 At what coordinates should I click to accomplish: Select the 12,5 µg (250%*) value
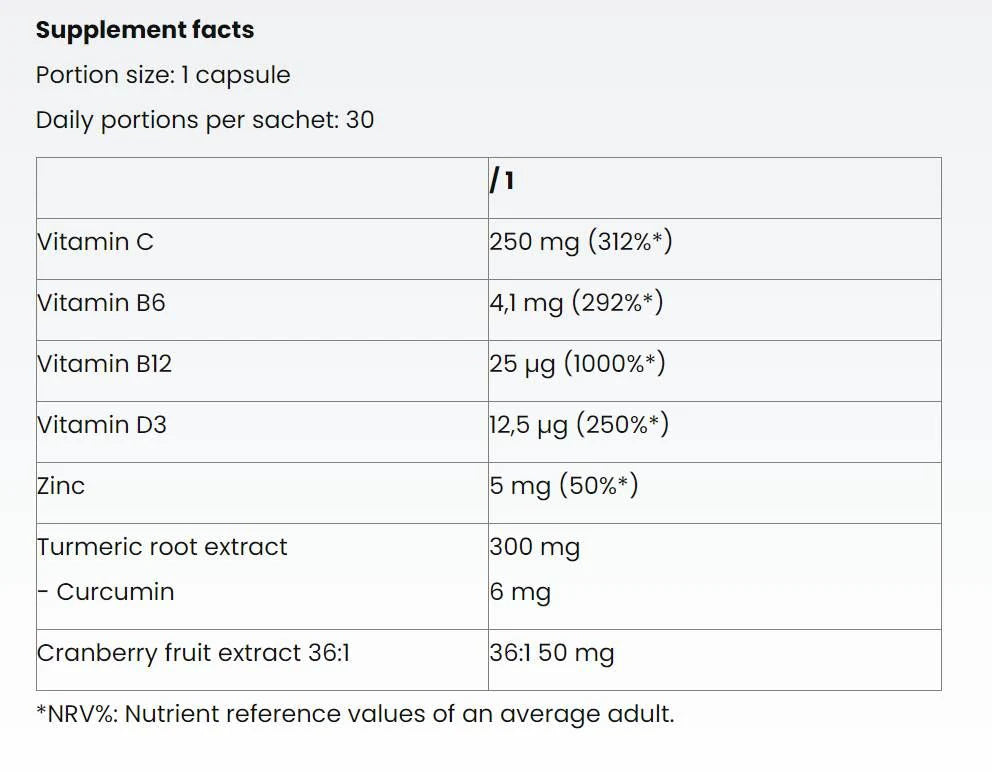579,425
